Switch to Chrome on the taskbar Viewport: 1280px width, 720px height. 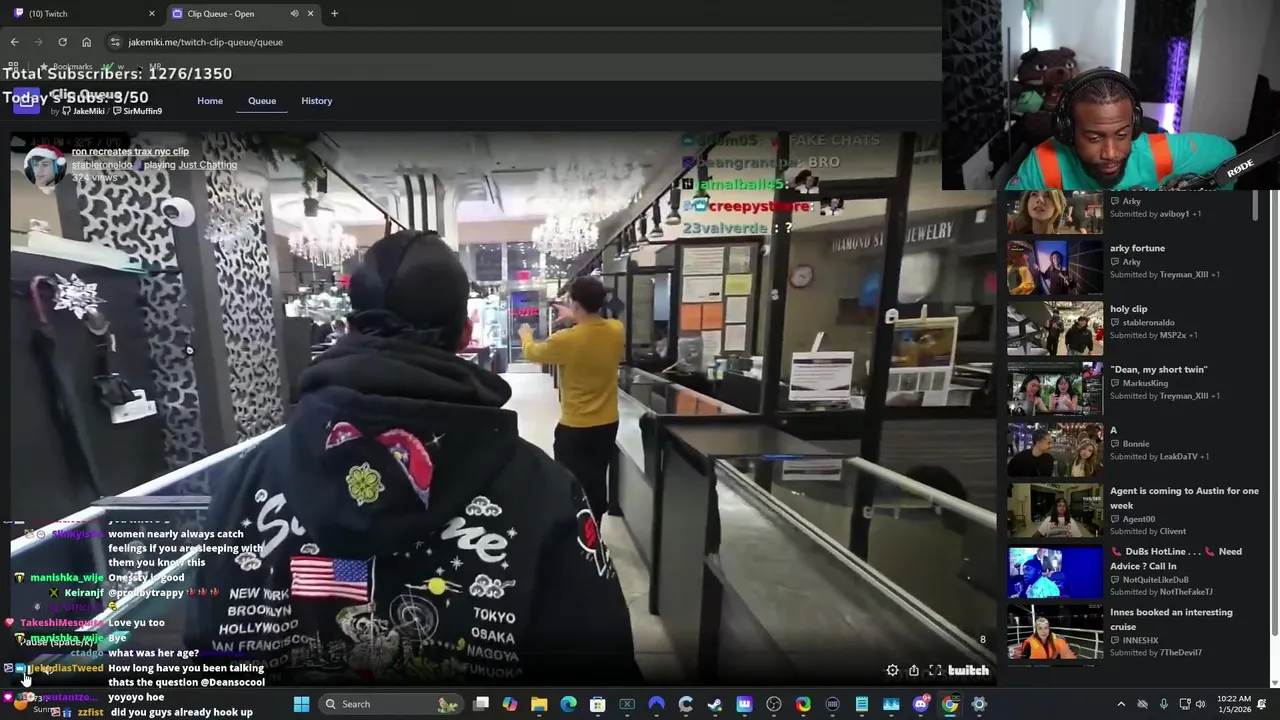[x=950, y=704]
